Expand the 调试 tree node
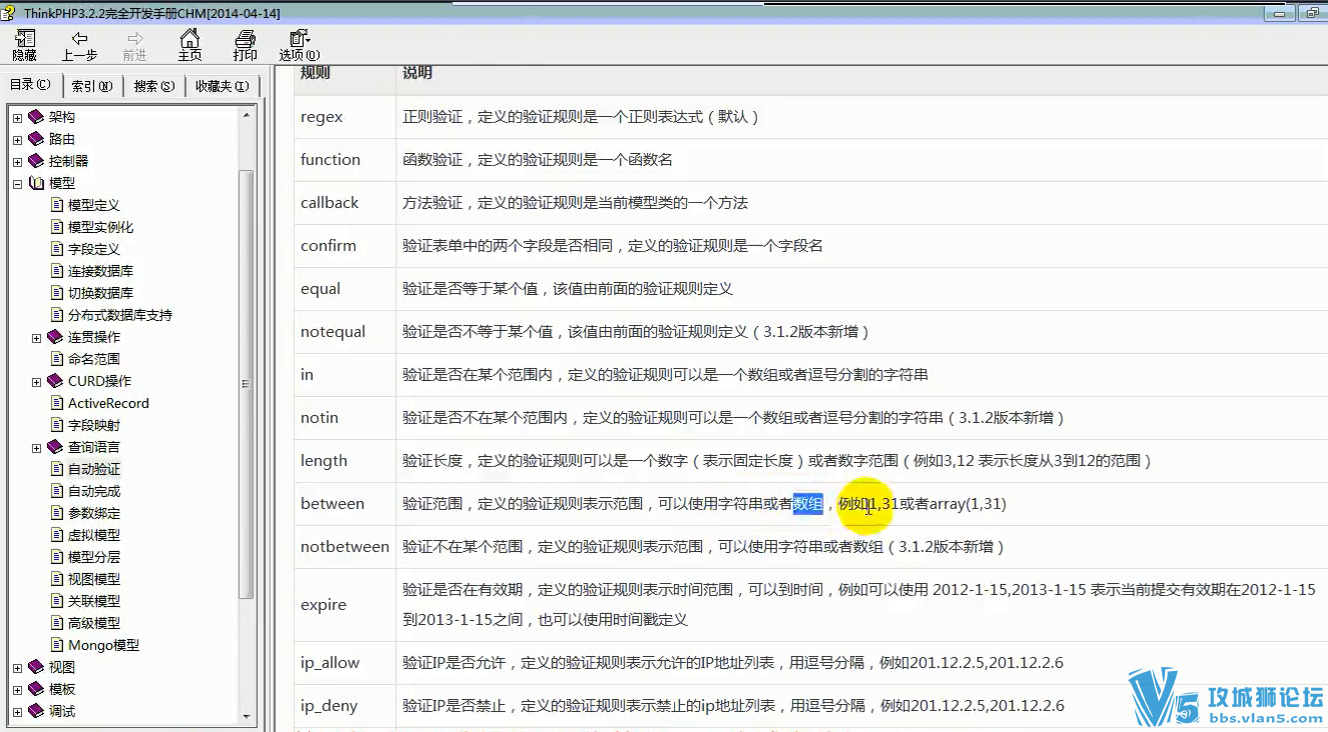Screen dimensions: 1328x732 [17, 711]
